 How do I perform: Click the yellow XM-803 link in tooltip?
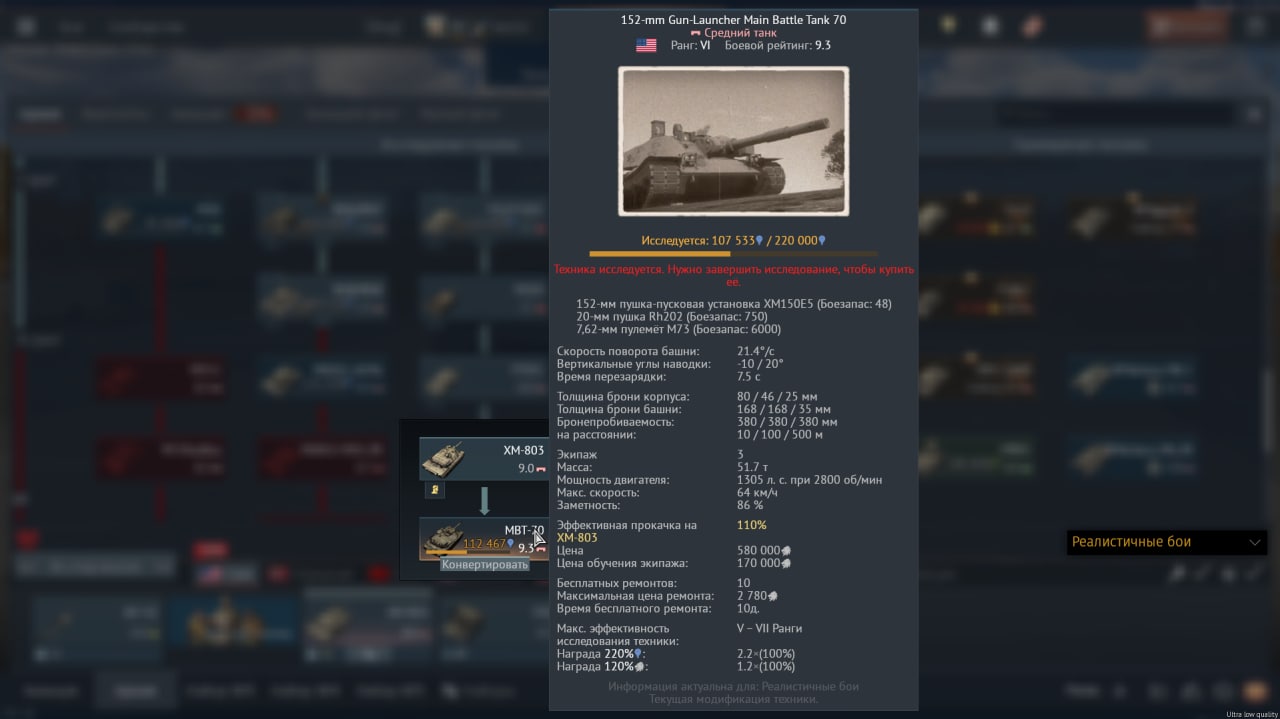(x=577, y=538)
